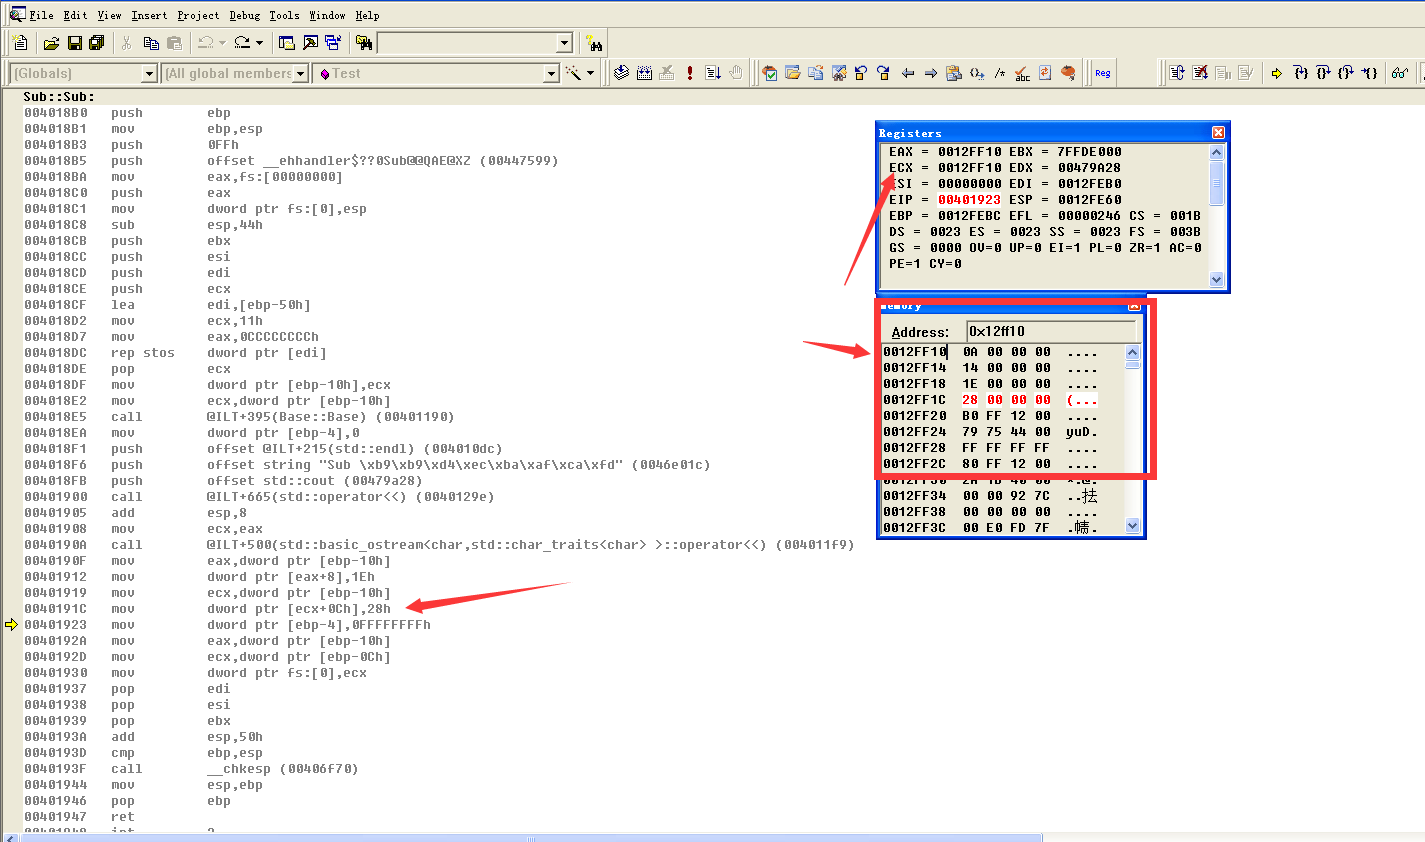The image size is (1425, 842).
Task: Click the tomato Visual Assist options icon
Action: click(x=1068, y=73)
